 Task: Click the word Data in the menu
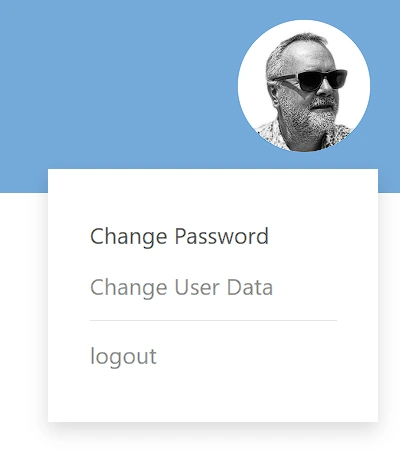(x=250, y=287)
